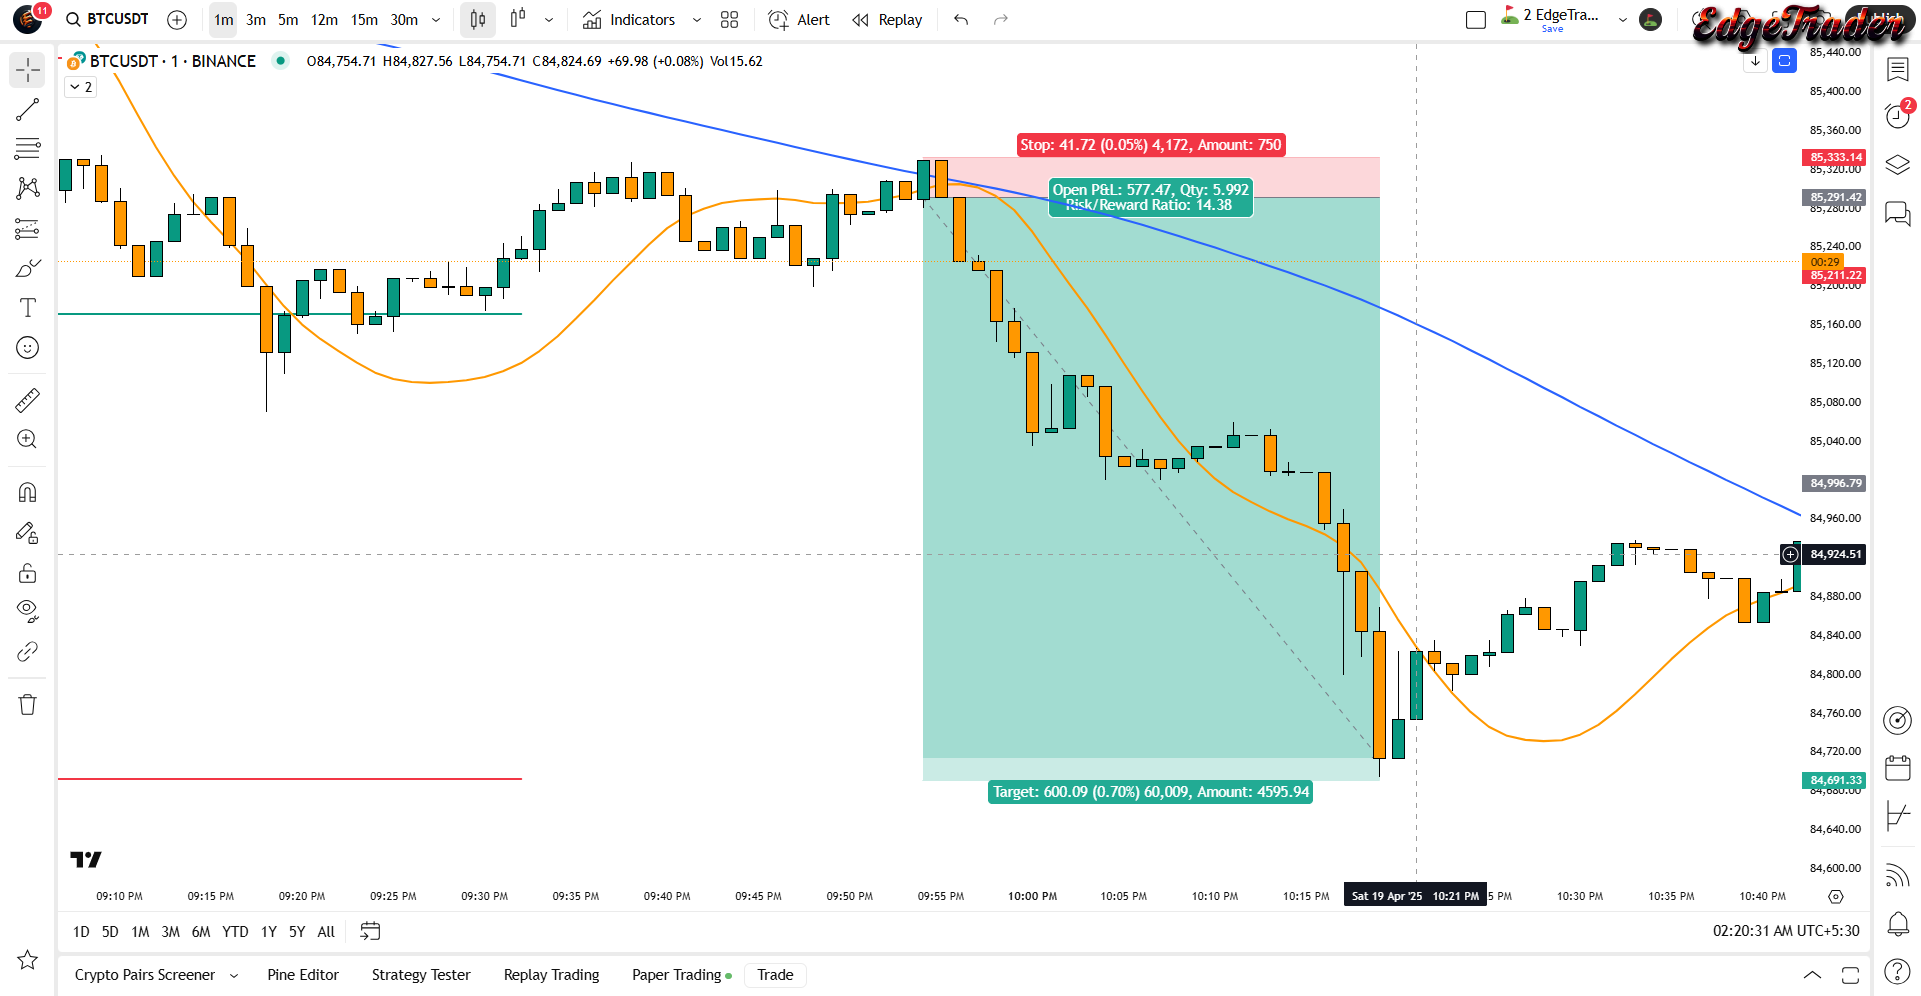
Task: Click the add symbol plus icon
Action: point(177,20)
